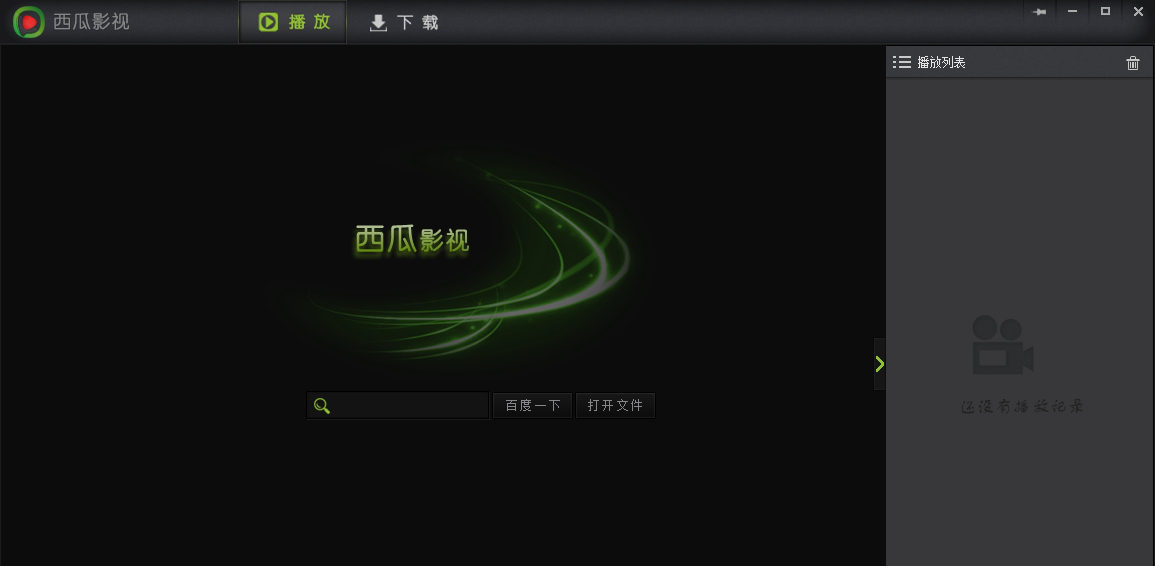Click the 百度一下 button

pyautogui.click(x=533, y=405)
